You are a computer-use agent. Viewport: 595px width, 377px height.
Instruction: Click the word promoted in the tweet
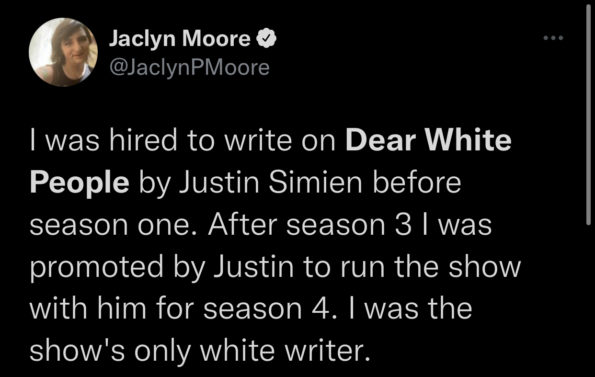click(x=96, y=267)
